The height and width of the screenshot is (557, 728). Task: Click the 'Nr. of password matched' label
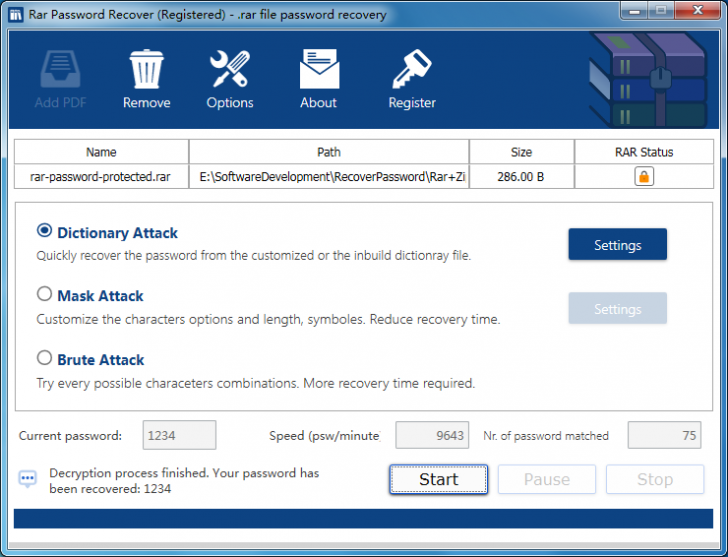(x=546, y=435)
